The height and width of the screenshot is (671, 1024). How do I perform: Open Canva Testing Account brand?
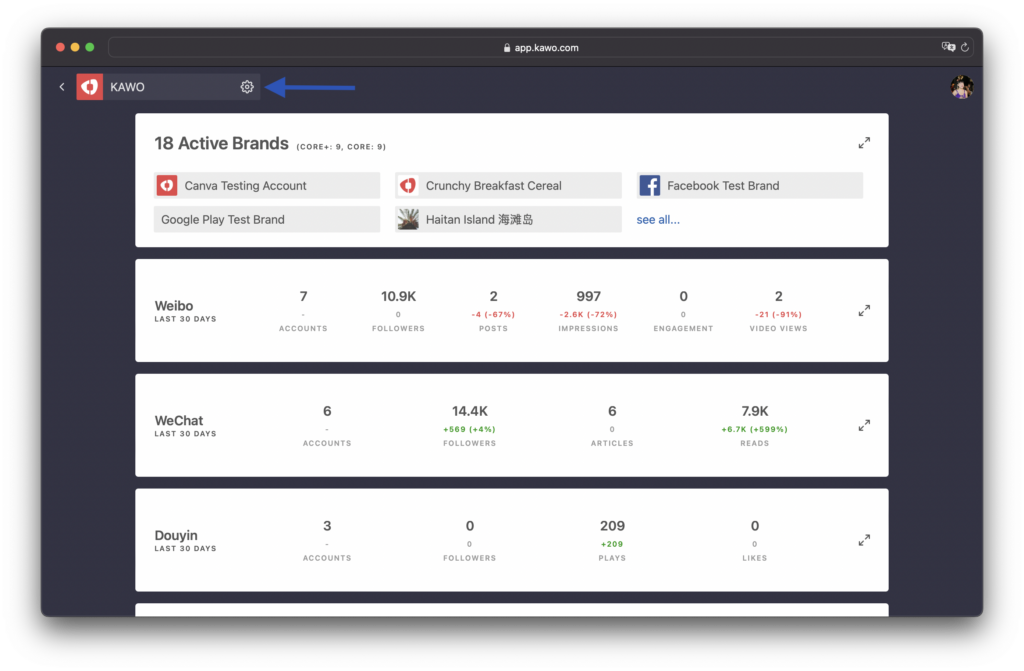(x=267, y=186)
